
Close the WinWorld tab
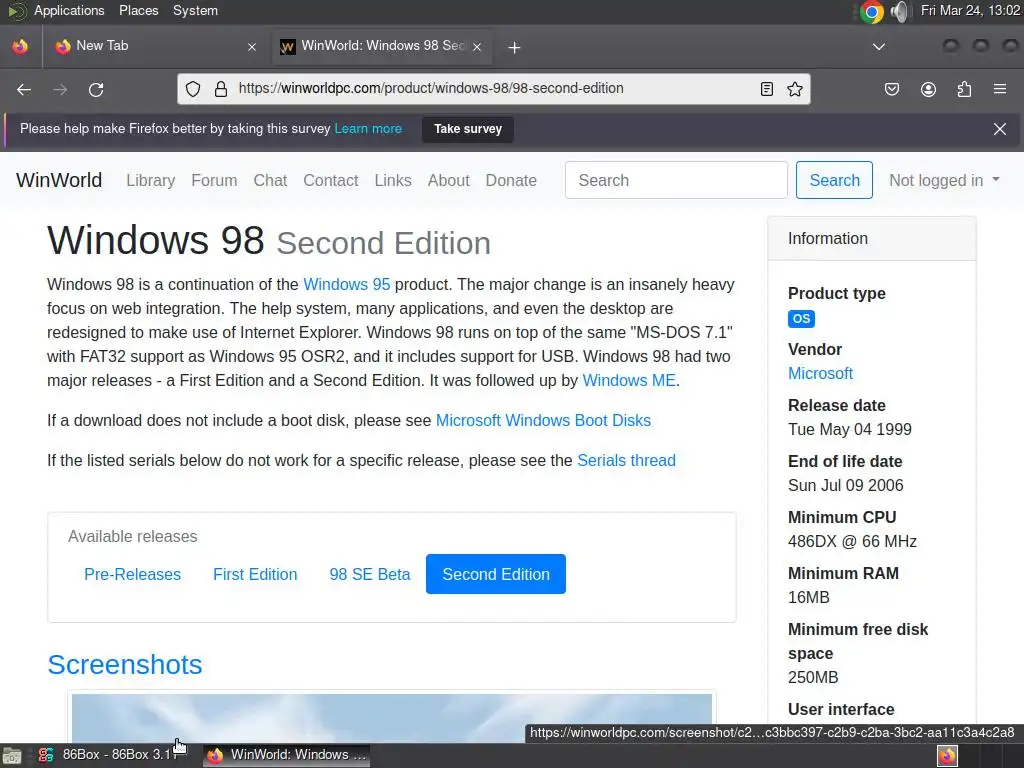click(477, 47)
